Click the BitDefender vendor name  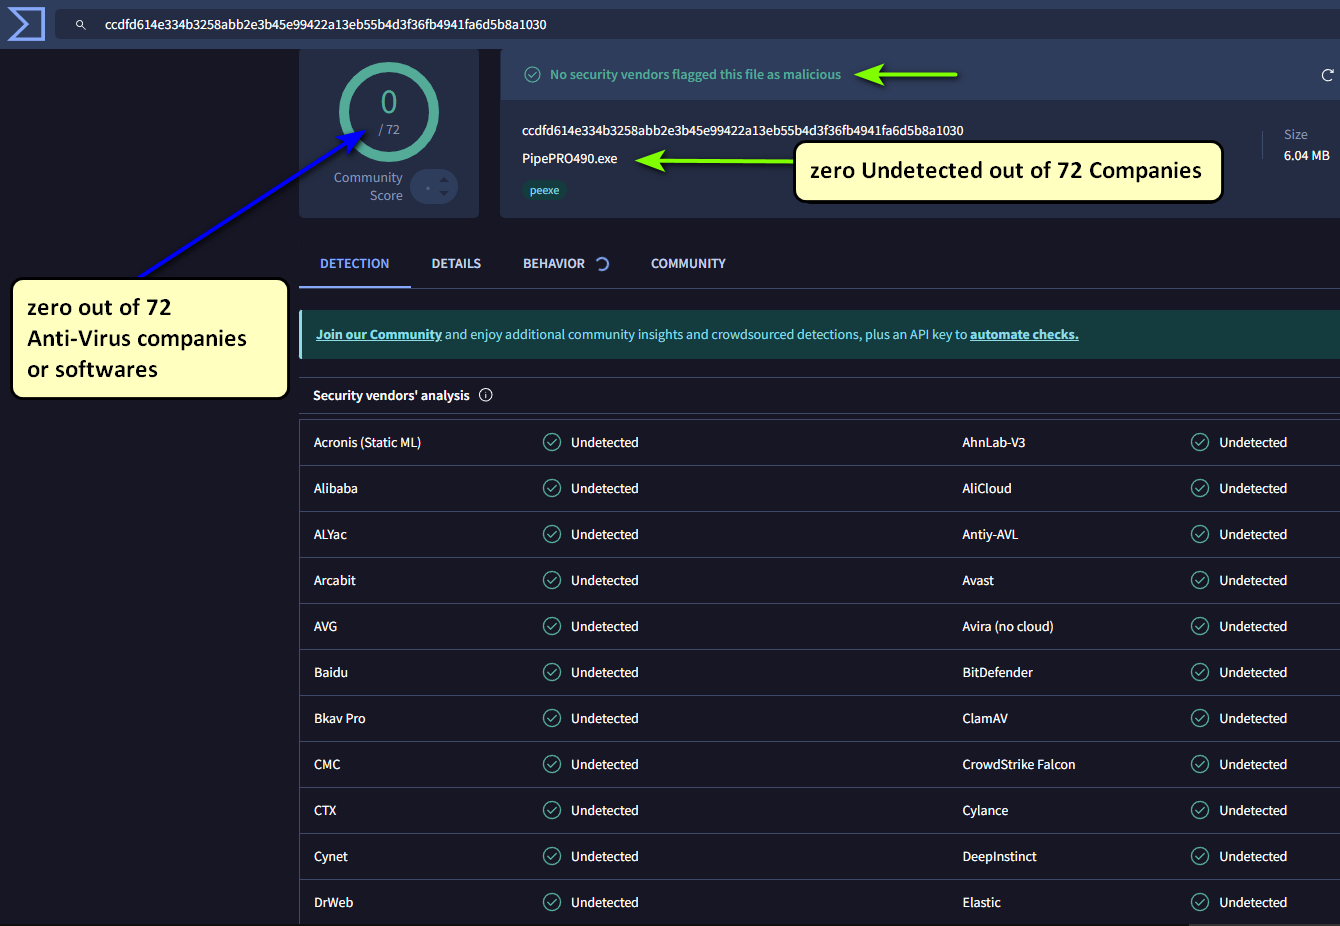(x=998, y=672)
